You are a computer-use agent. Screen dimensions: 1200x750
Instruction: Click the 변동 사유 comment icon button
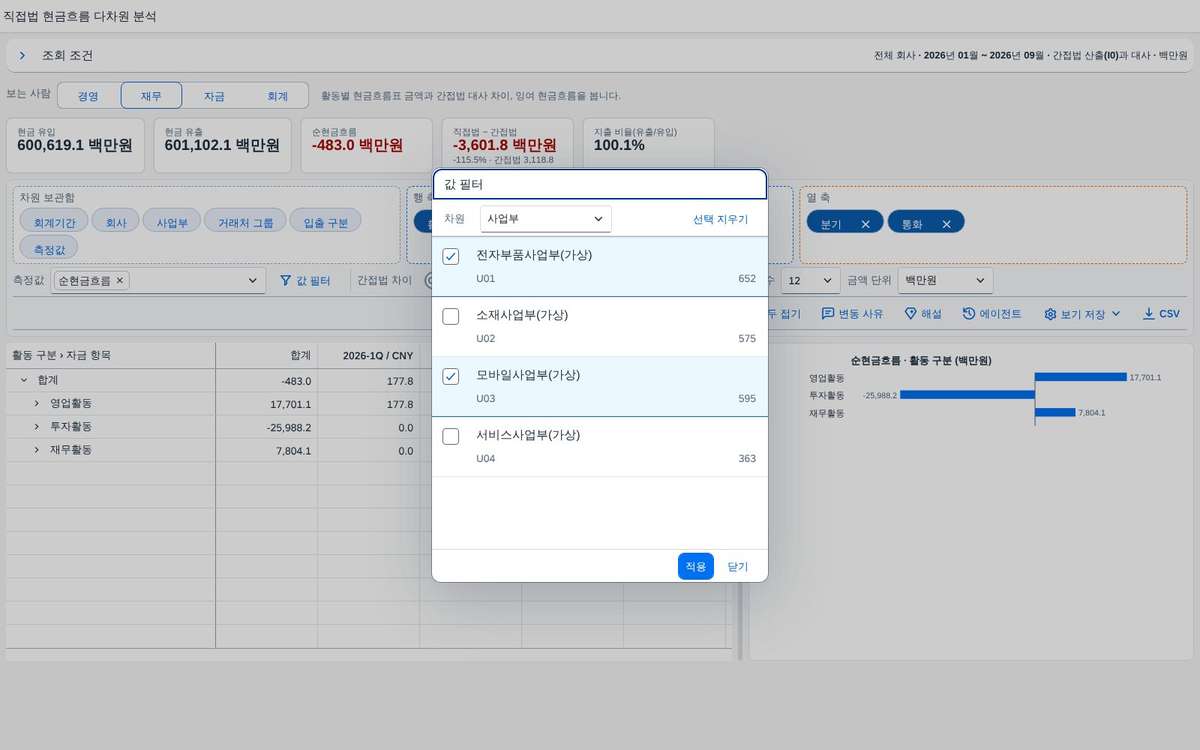[853, 314]
